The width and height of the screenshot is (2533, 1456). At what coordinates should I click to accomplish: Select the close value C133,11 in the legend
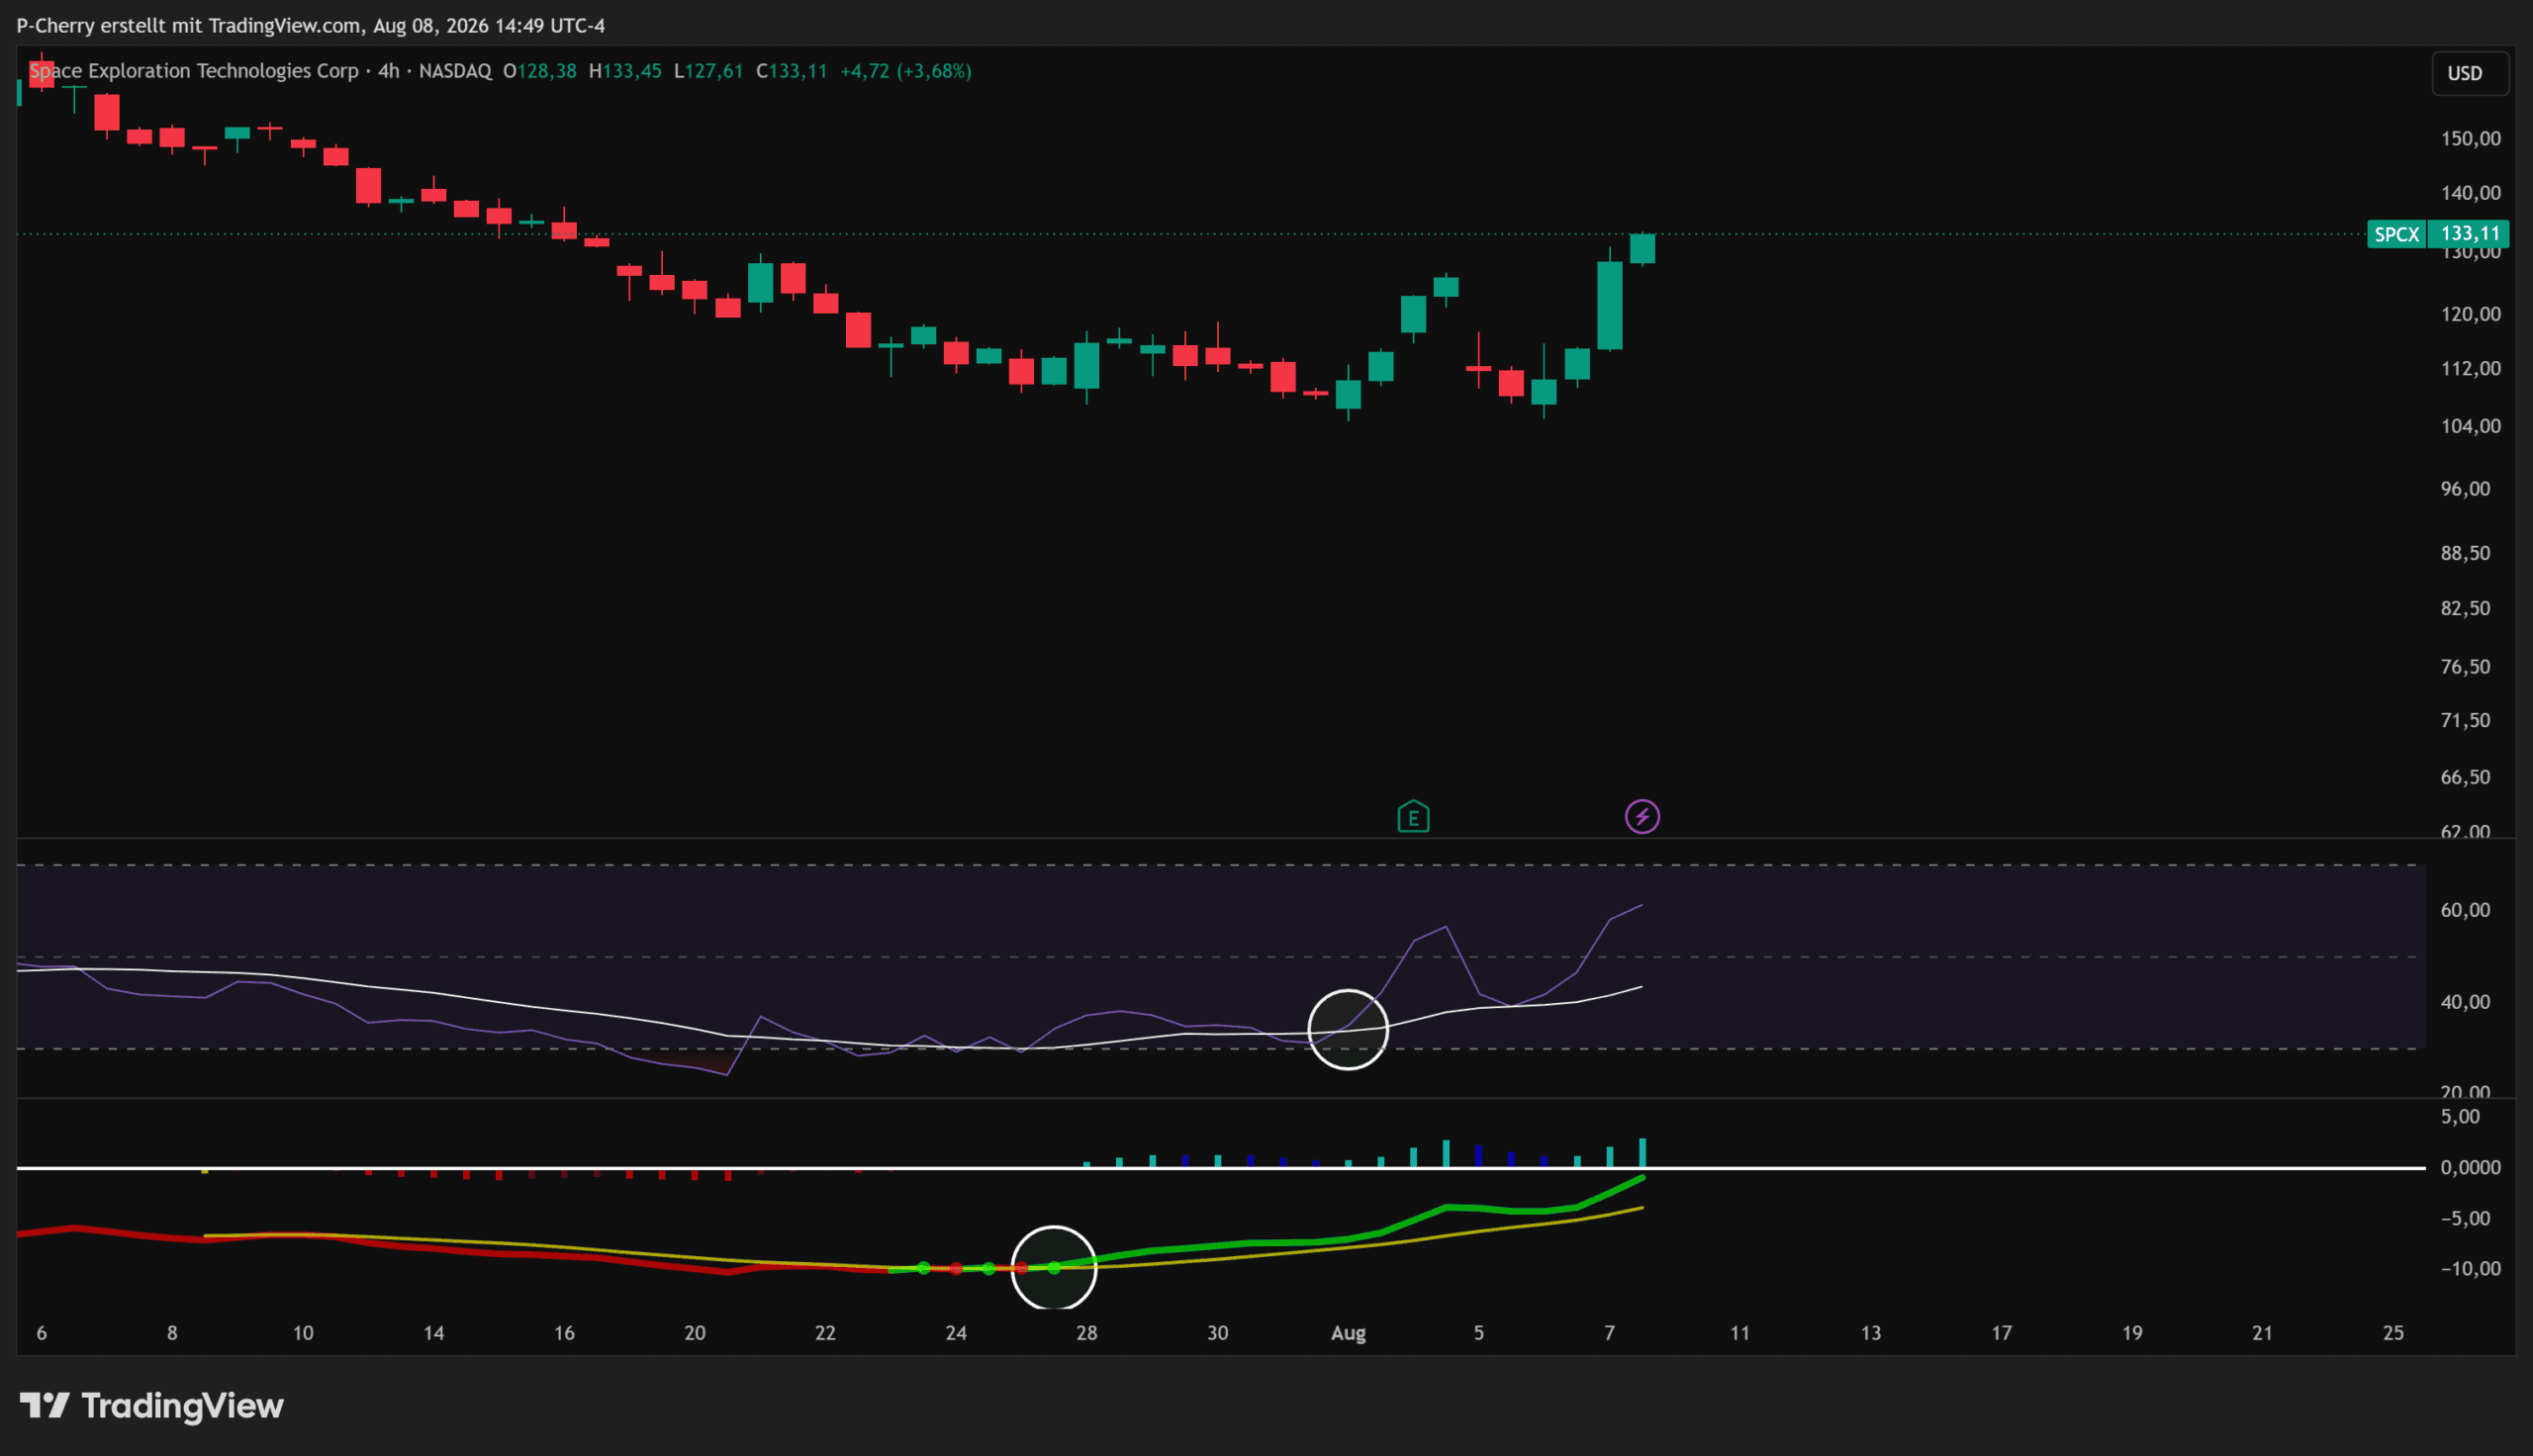pos(792,71)
